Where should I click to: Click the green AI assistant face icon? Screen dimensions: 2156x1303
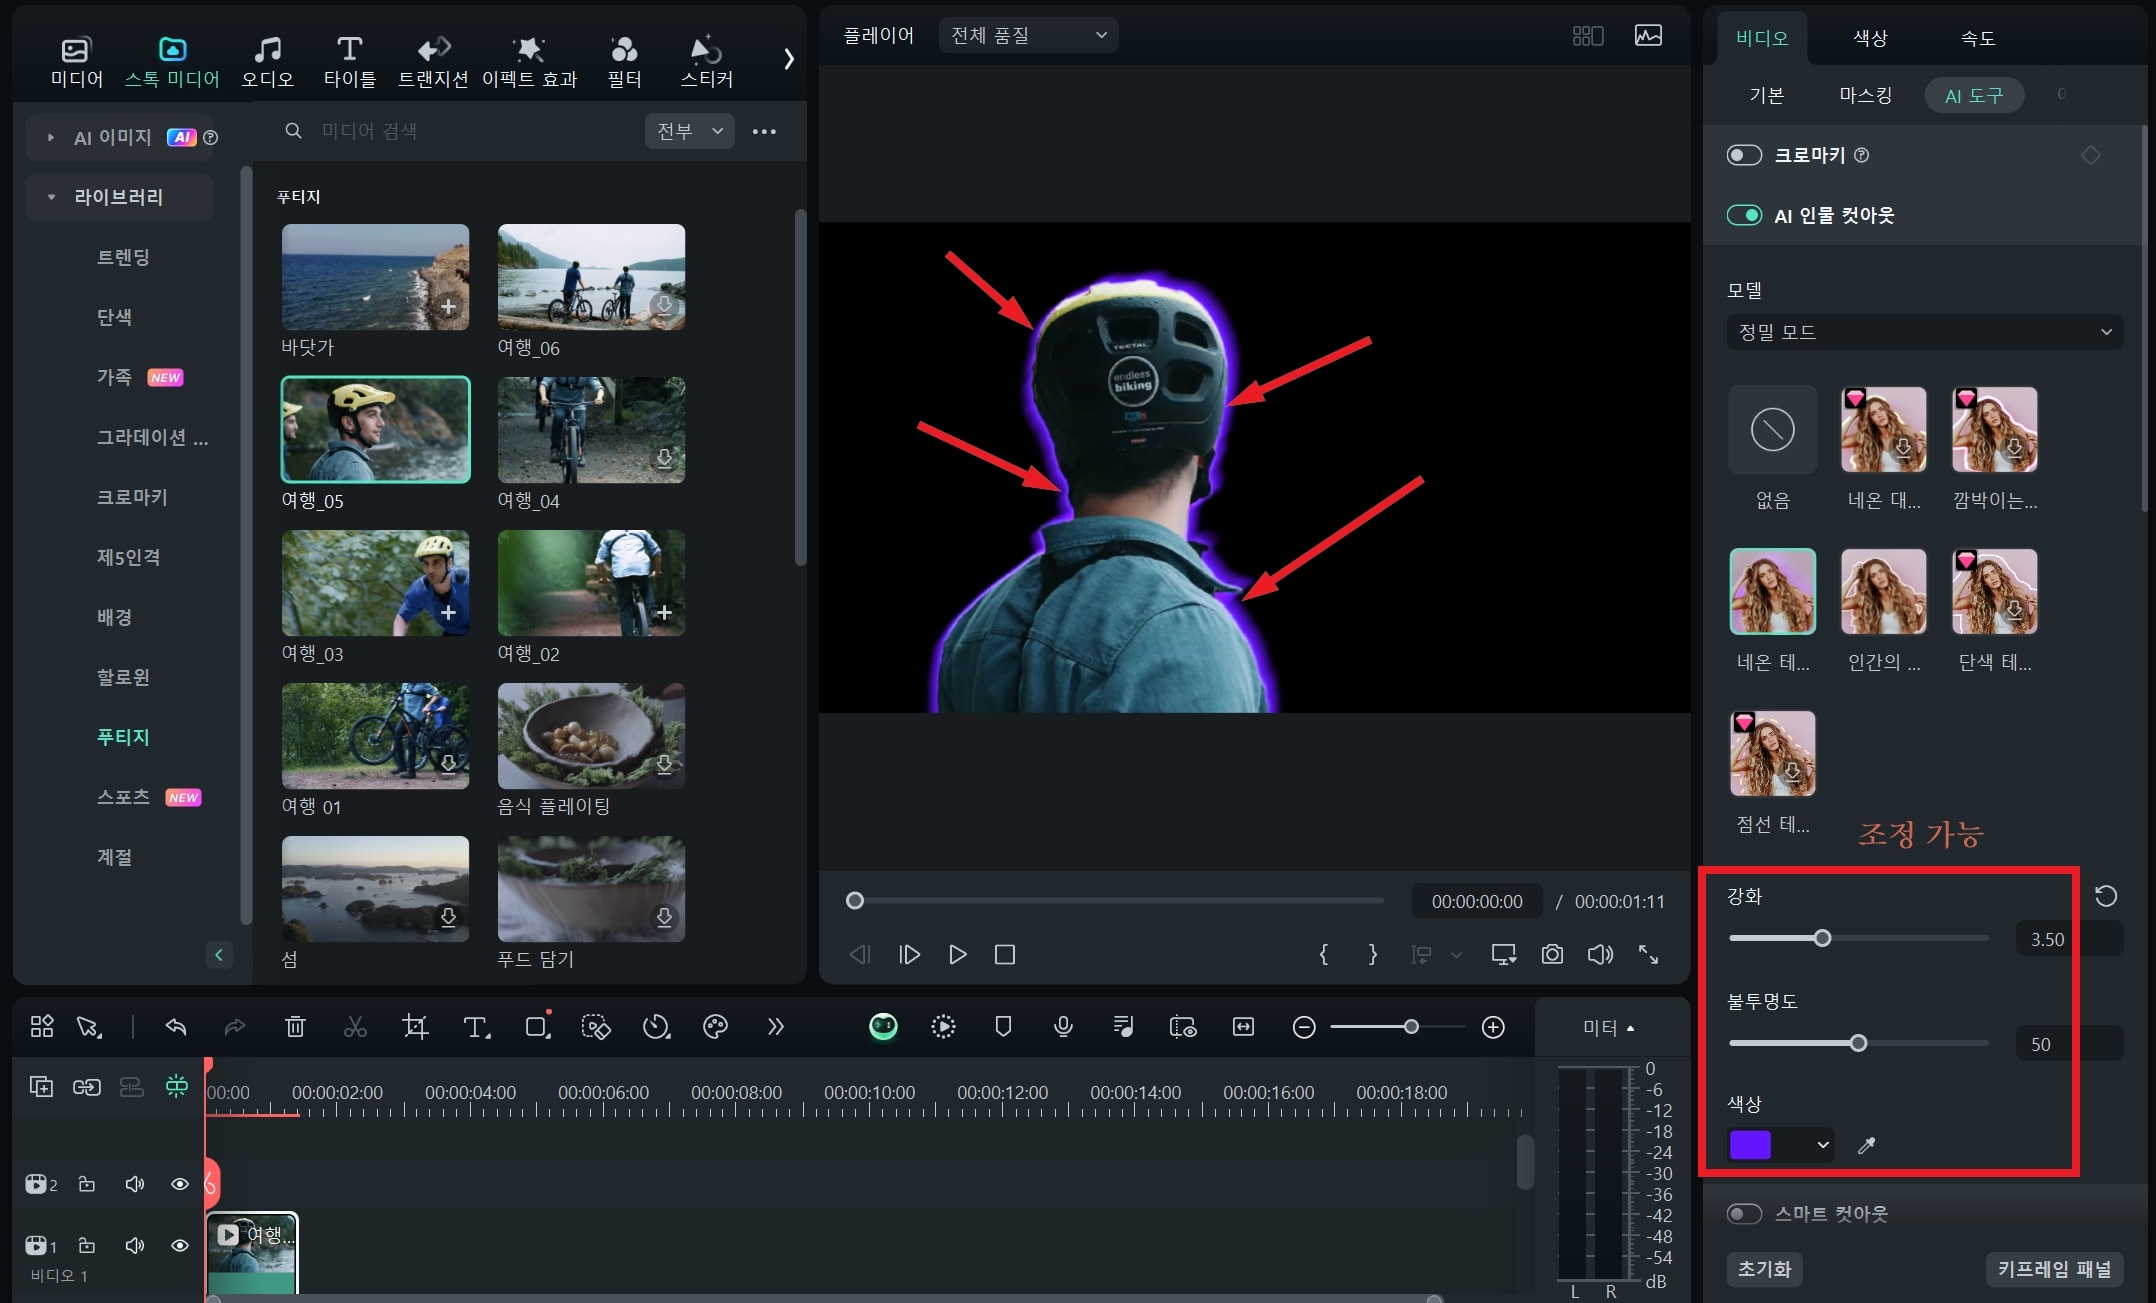click(x=883, y=1027)
